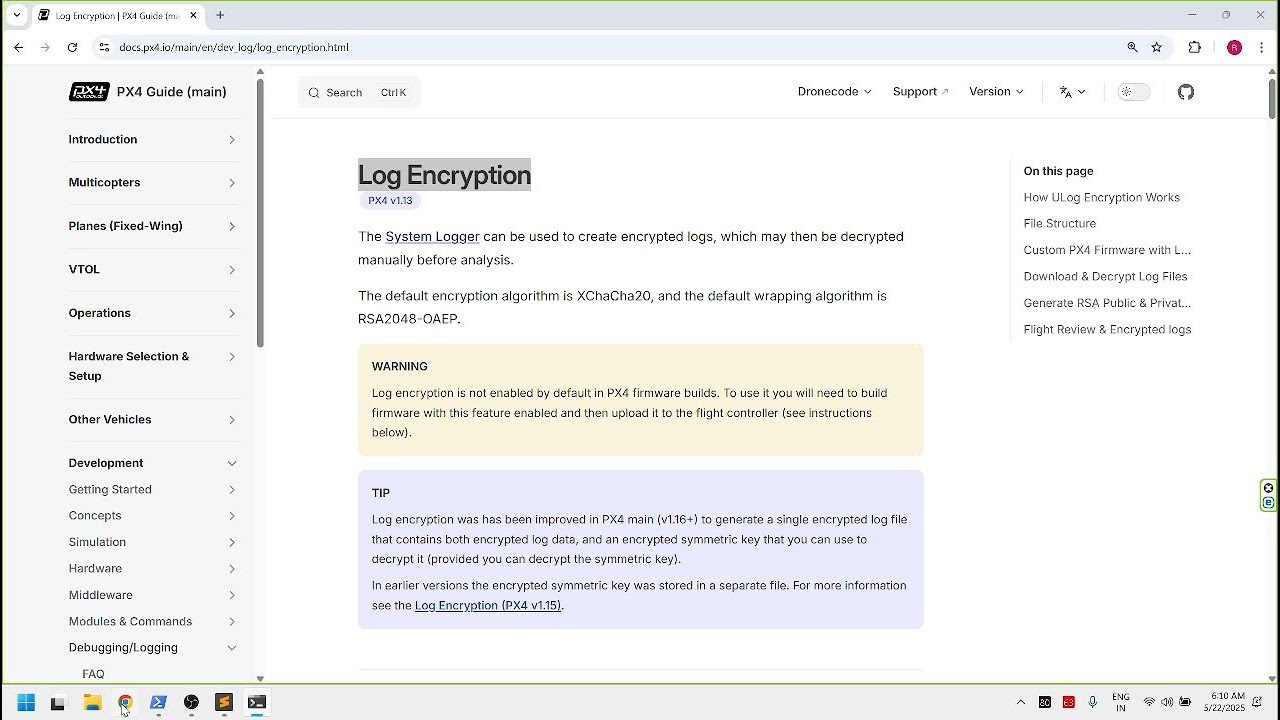Jump to How ULog Encryption Works
The image size is (1280, 720).
[x=1101, y=198]
